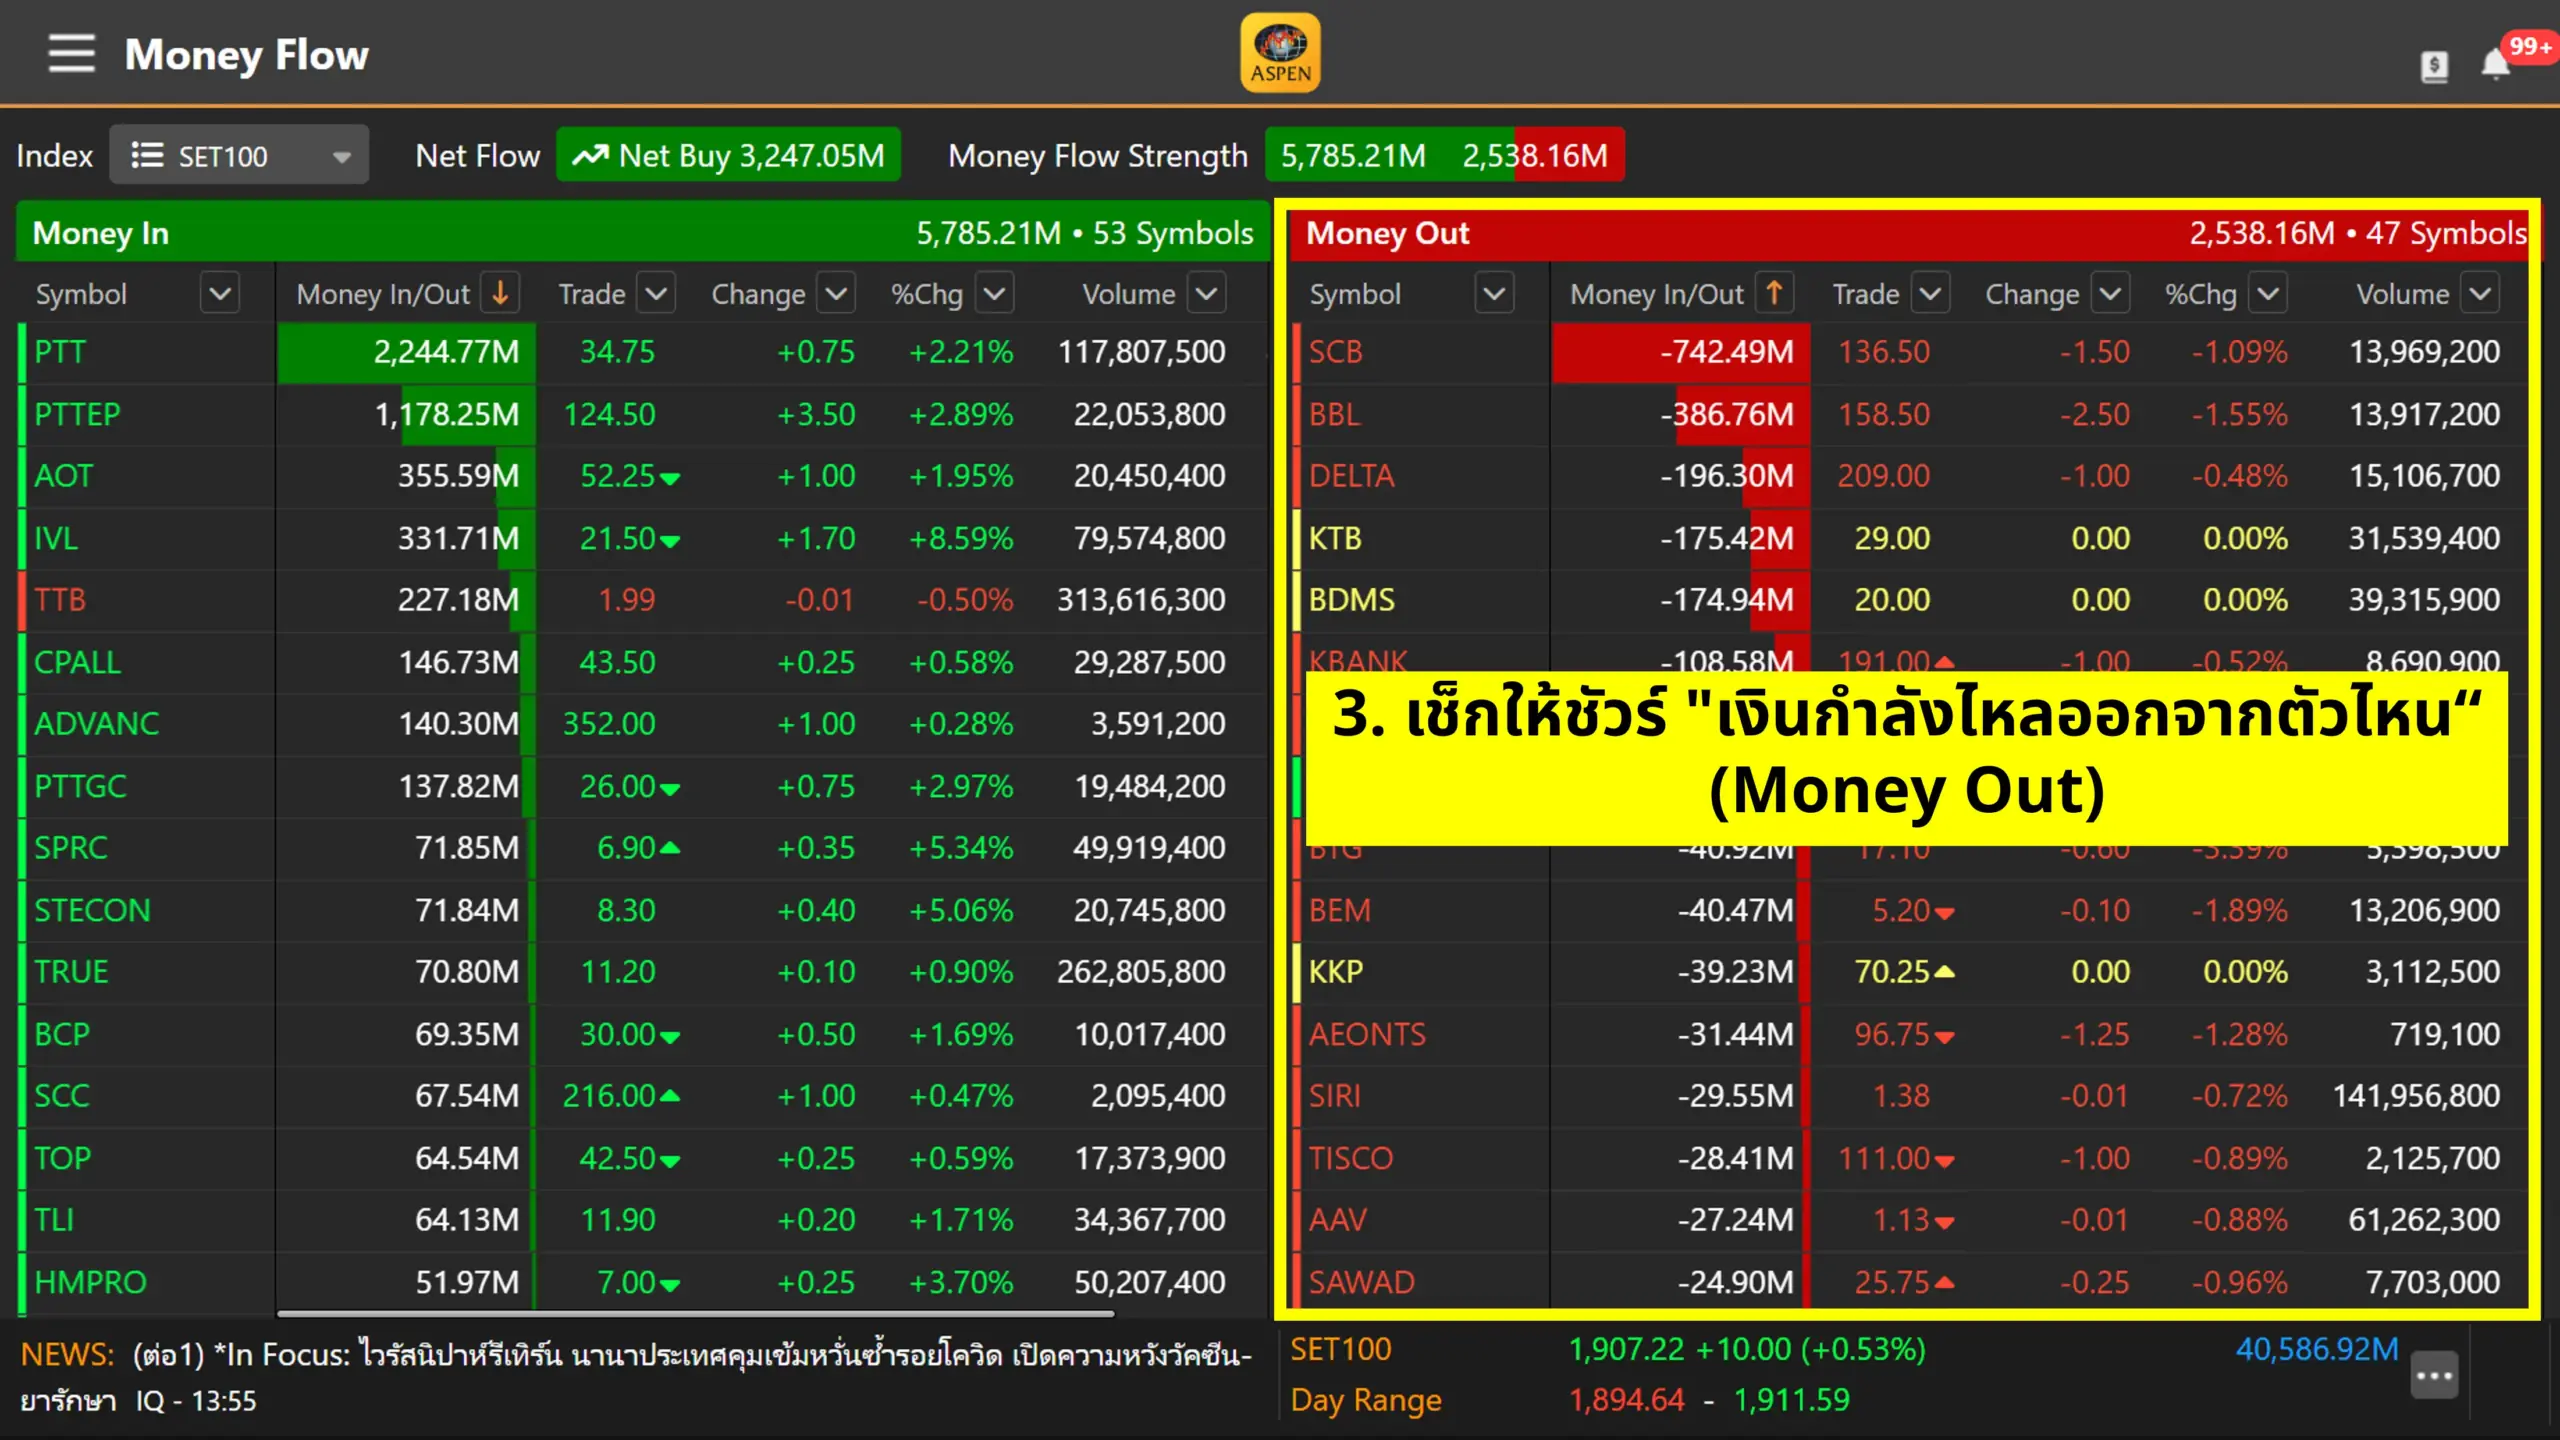Click the list icon in Index selector

[x=147, y=156]
